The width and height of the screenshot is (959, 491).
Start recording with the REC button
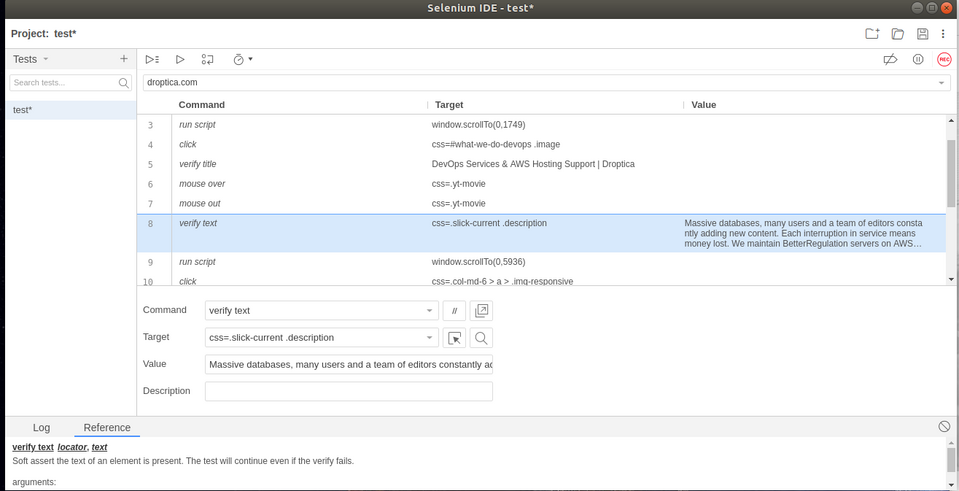944,59
